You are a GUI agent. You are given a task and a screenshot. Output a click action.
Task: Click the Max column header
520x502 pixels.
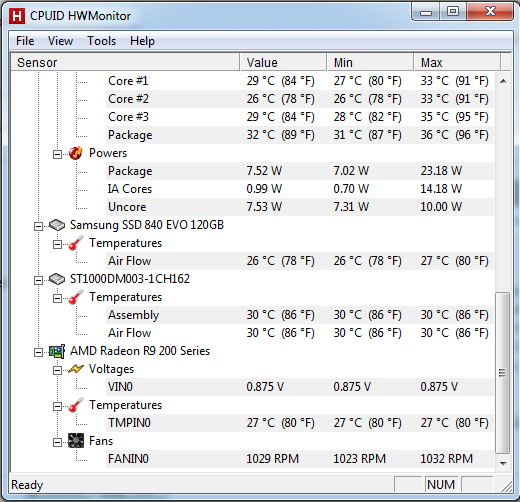pyautogui.click(x=457, y=62)
